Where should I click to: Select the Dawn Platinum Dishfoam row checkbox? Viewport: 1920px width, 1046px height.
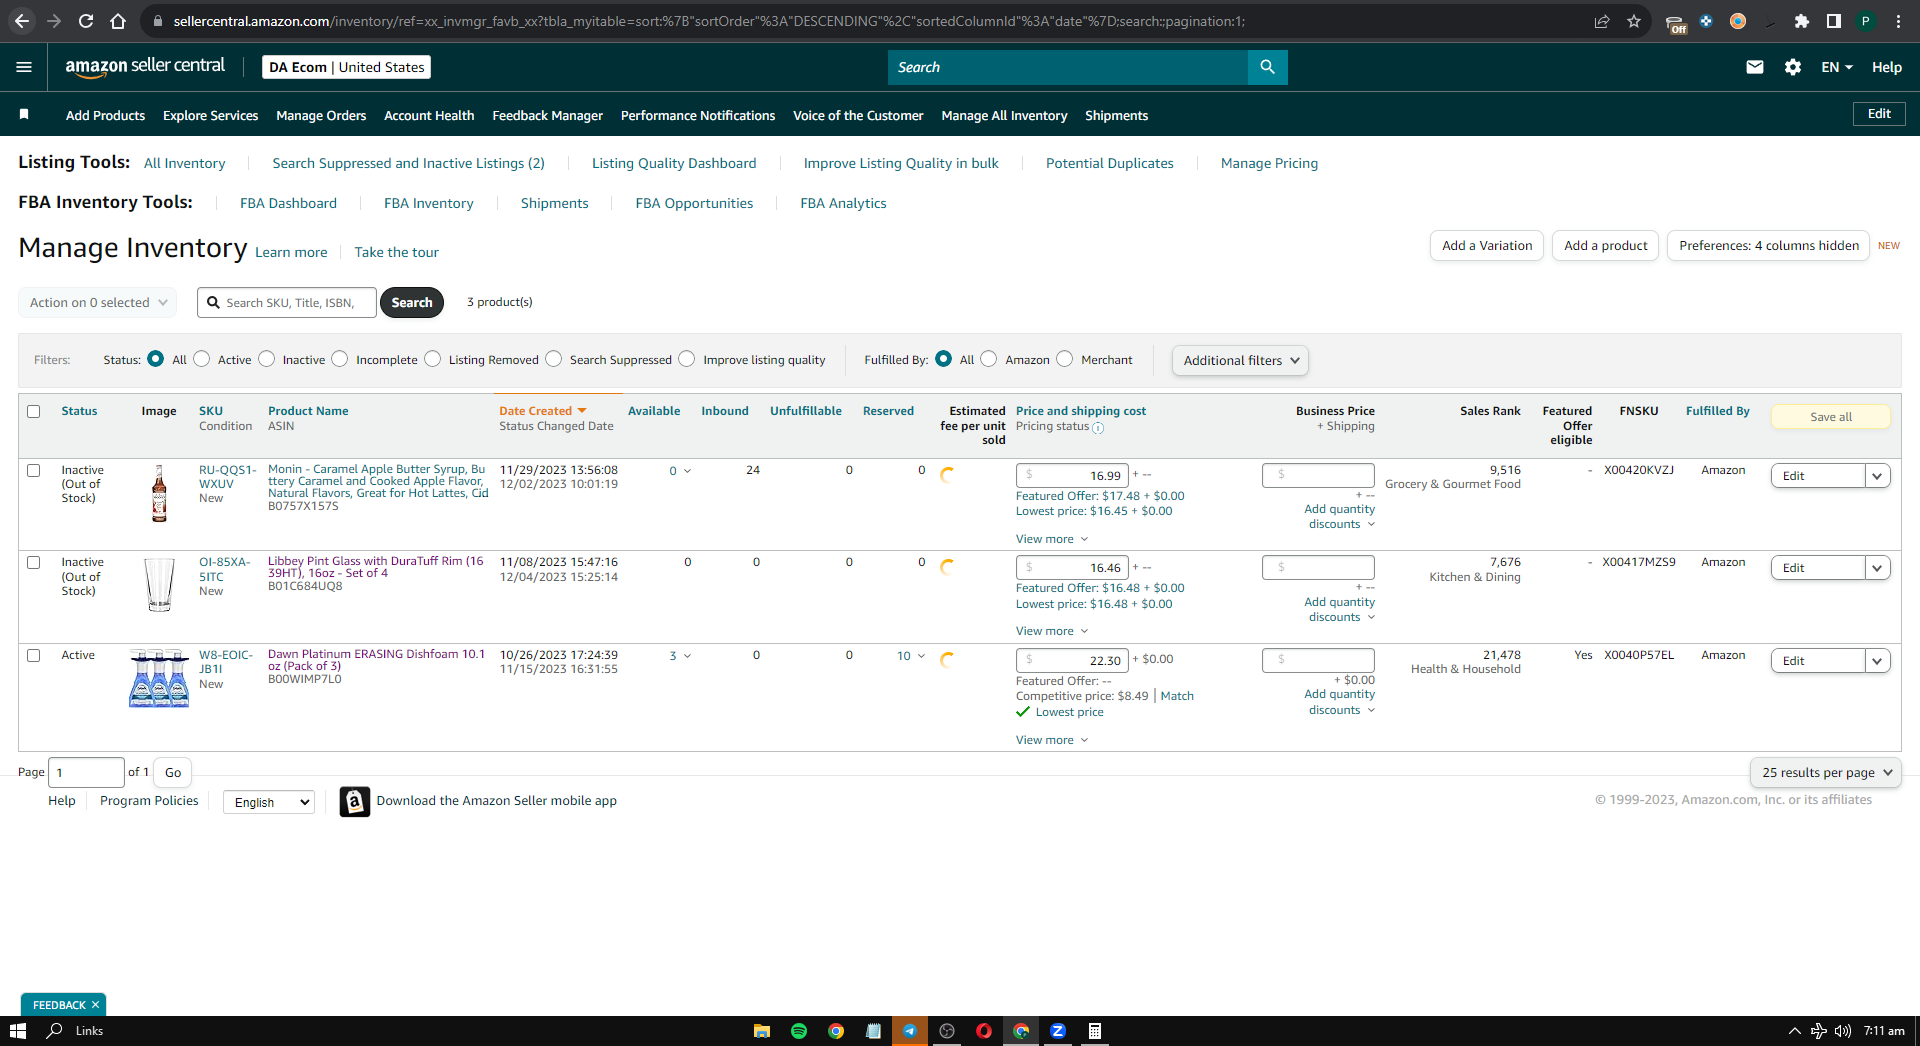click(33, 655)
